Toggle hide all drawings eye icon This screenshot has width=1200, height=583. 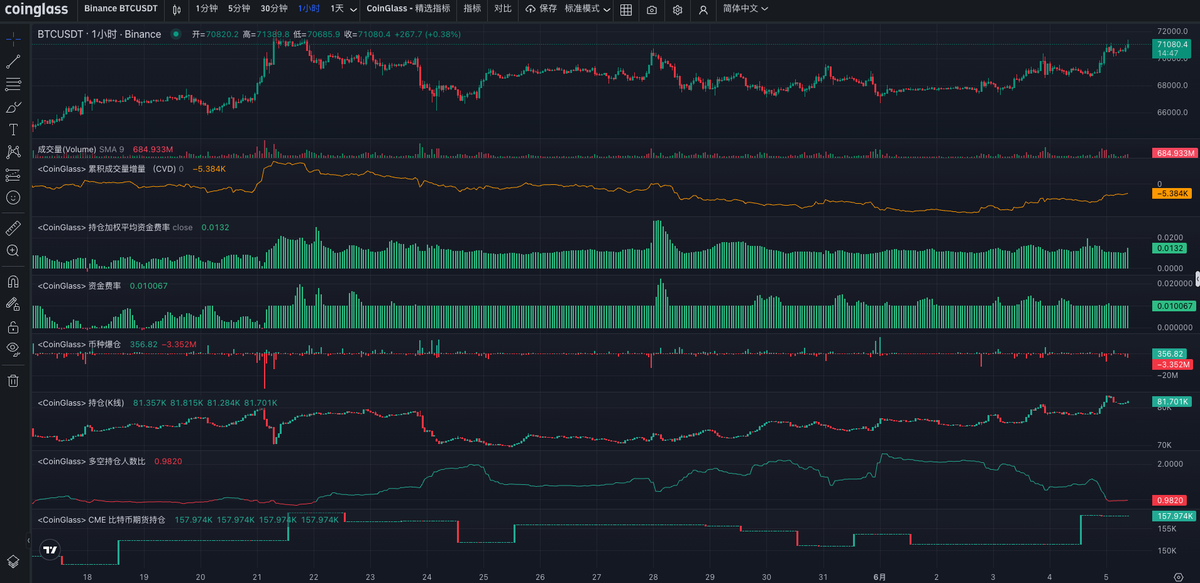13,349
